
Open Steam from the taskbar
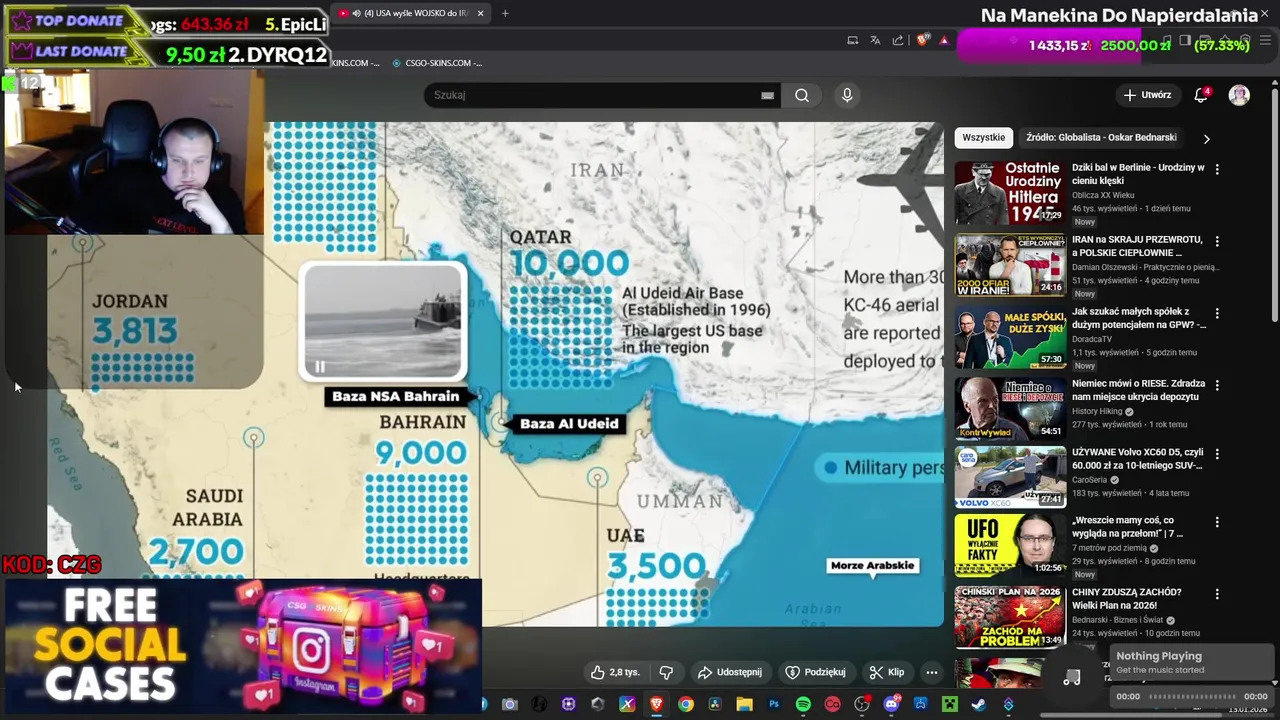pyautogui.click(x=978, y=704)
